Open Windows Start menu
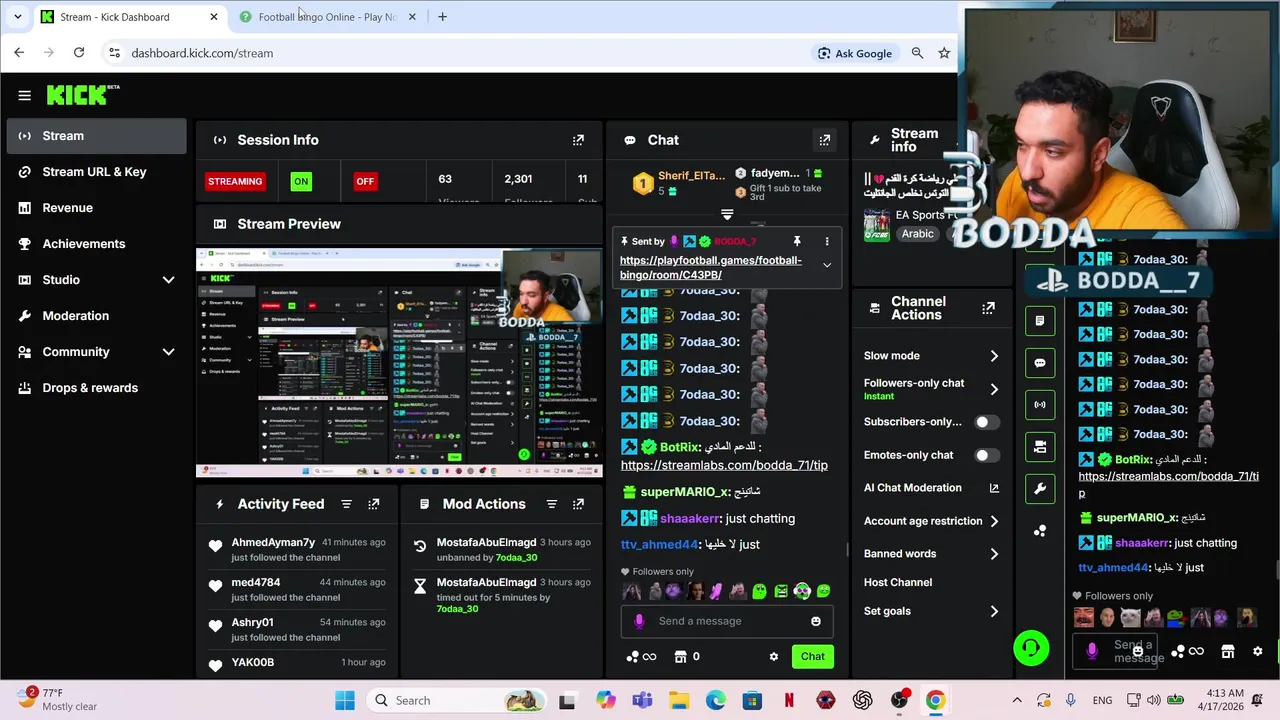The height and width of the screenshot is (720, 1280). [x=345, y=701]
